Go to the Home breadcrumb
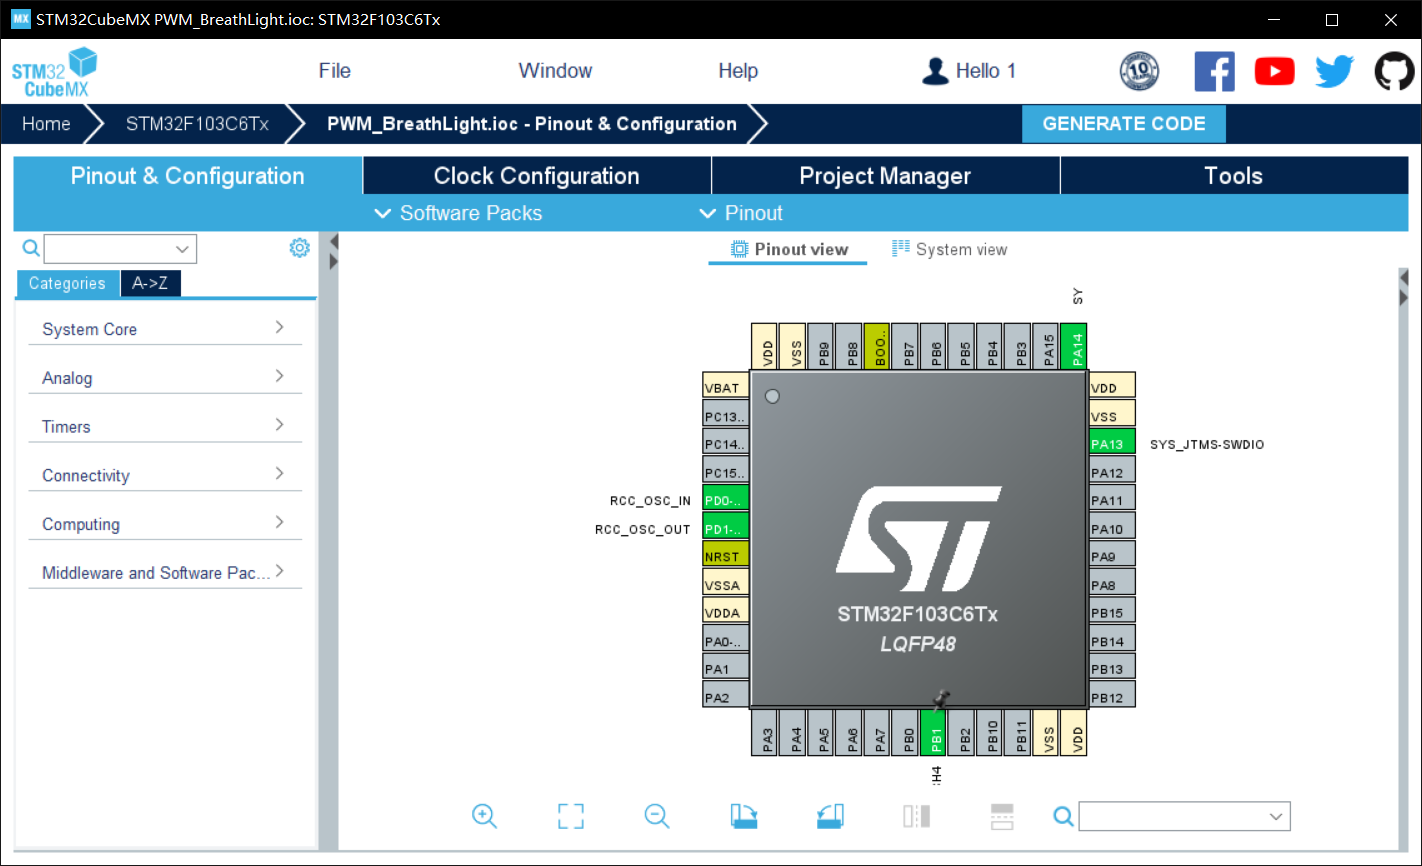This screenshot has width=1422, height=866. point(46,124)
